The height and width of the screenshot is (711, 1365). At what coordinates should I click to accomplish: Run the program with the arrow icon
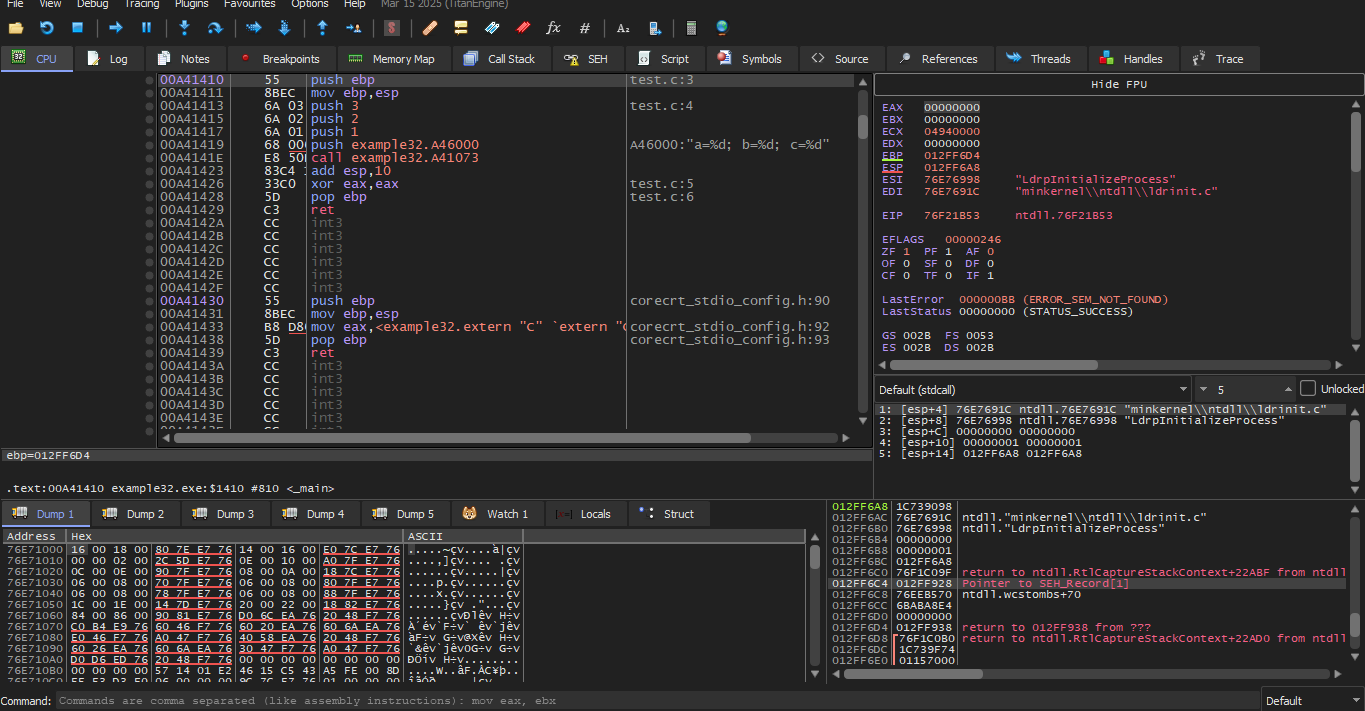pos(115,28)
